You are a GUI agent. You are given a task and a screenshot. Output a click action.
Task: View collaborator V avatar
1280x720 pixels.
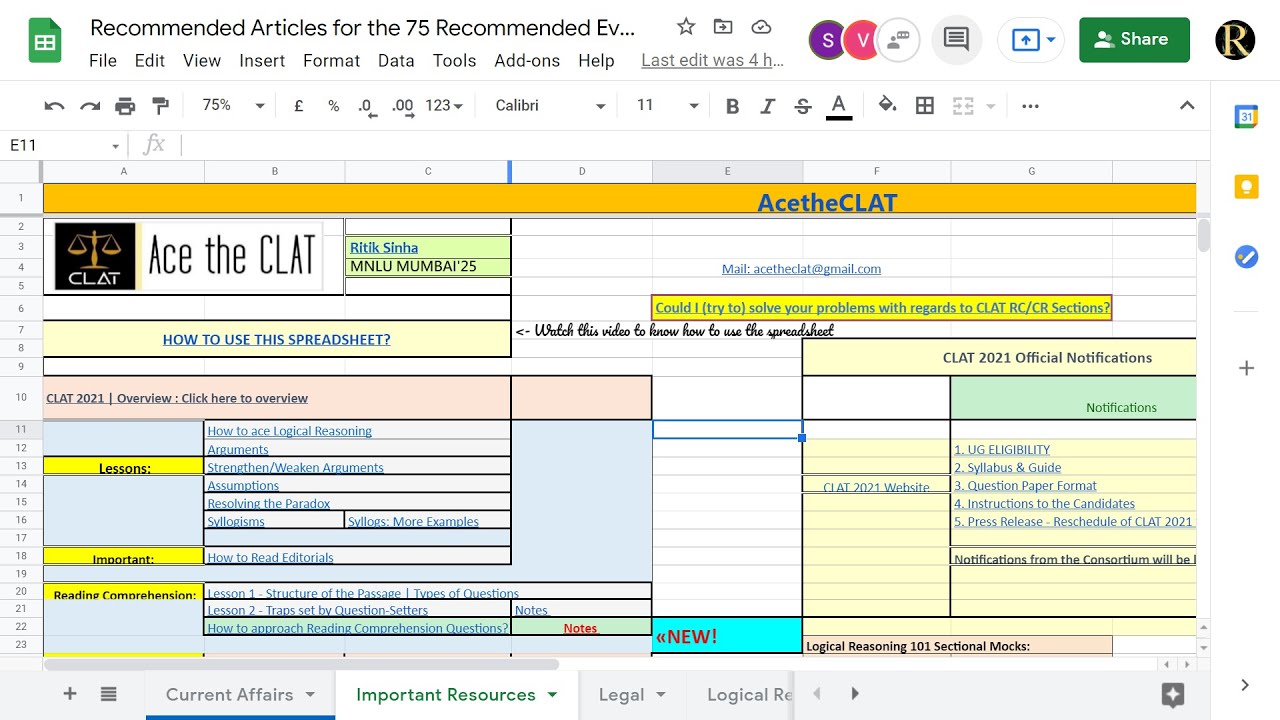point(861,40)
